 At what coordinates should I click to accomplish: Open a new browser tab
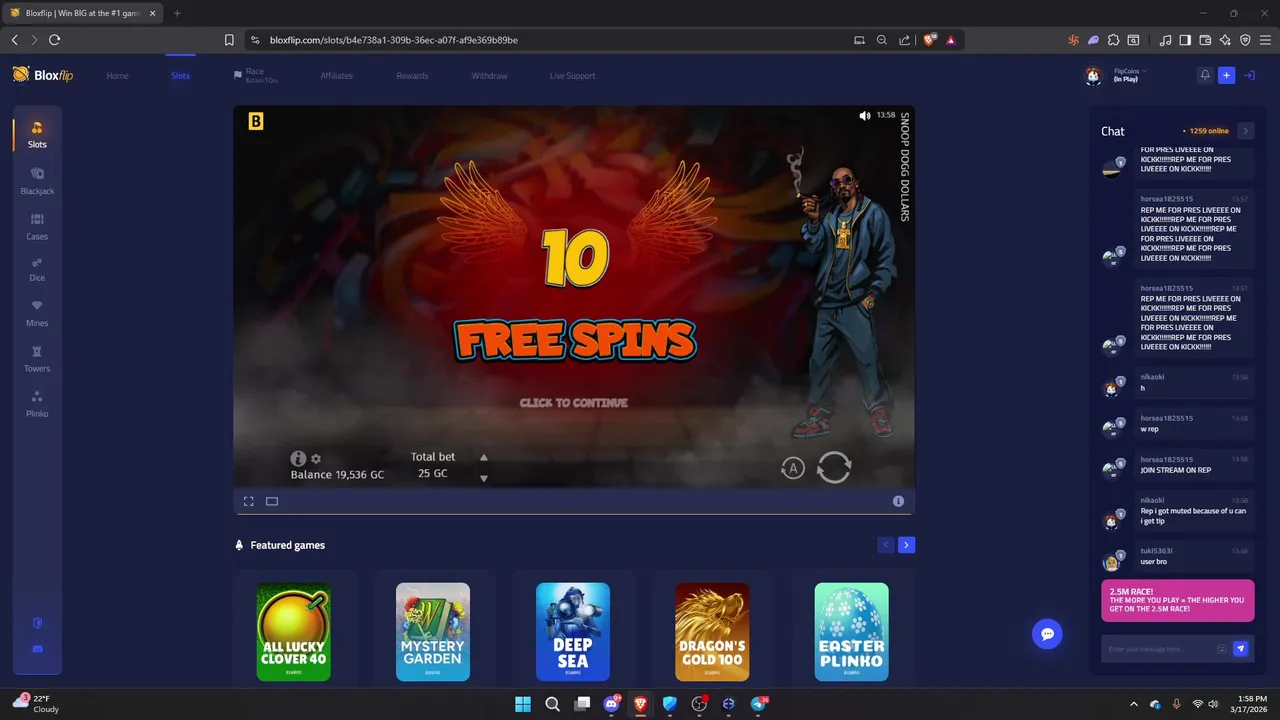pos(177,13)
